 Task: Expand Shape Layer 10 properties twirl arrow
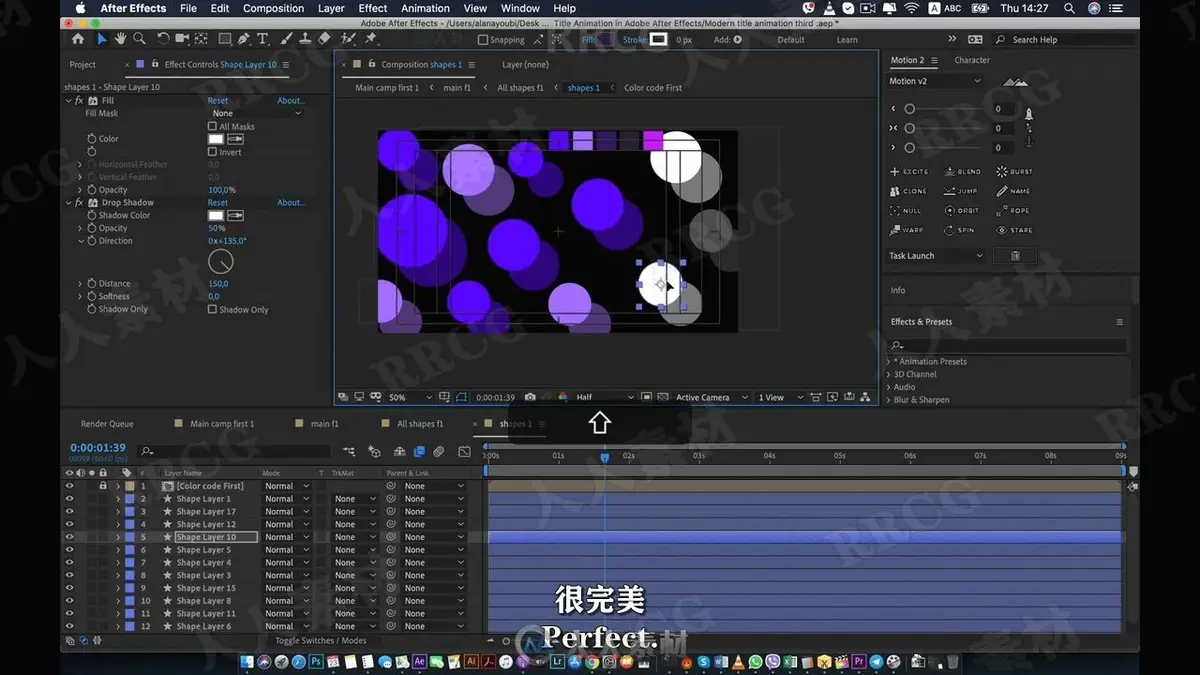click(x=118, y=537)
